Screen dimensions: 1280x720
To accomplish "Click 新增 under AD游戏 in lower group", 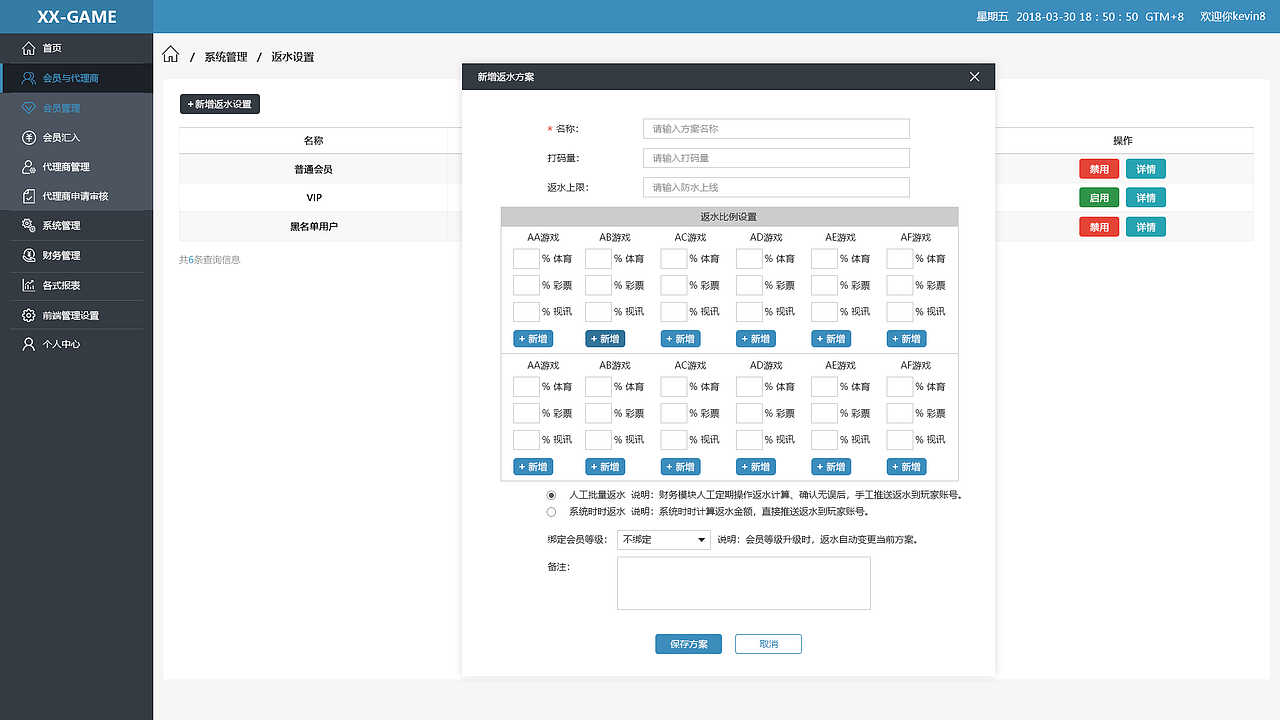I will [756, 467].
